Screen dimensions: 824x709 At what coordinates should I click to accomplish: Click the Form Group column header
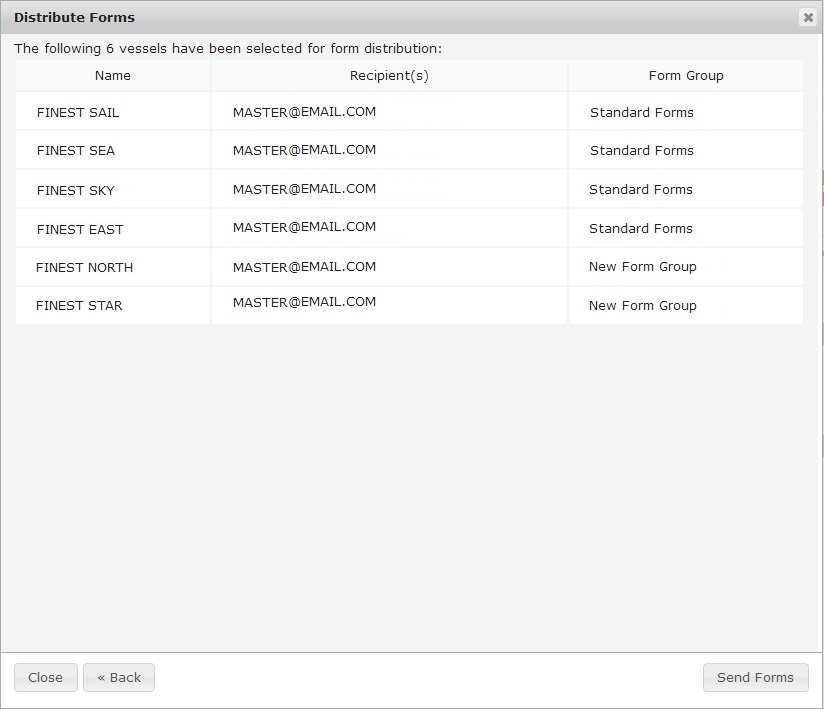pyautogui.click(x=685, y=75)
